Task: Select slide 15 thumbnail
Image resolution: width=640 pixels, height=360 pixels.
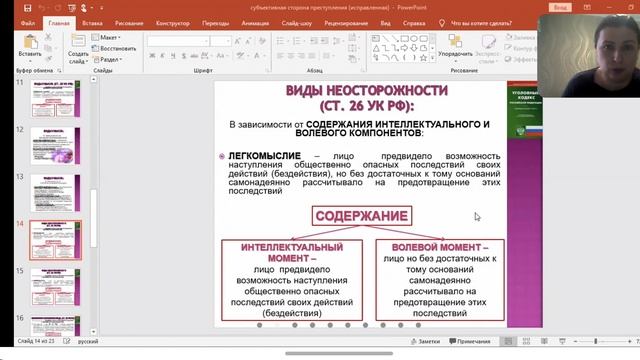Action: pos(56,287)
